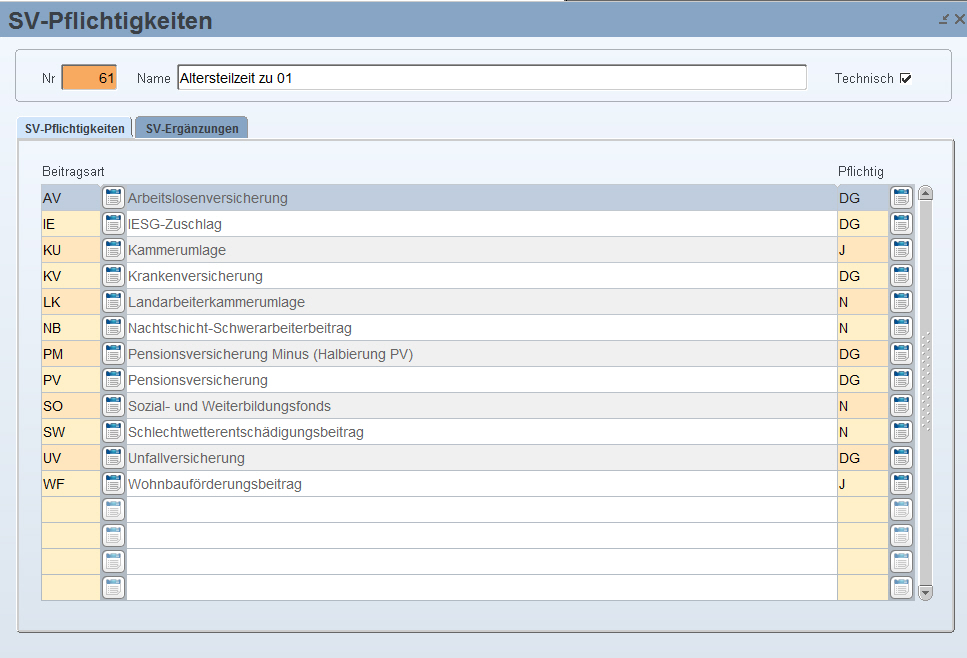Select the SW Beitragsart cell
Screen dimensions: 967x658
[71, 432]
